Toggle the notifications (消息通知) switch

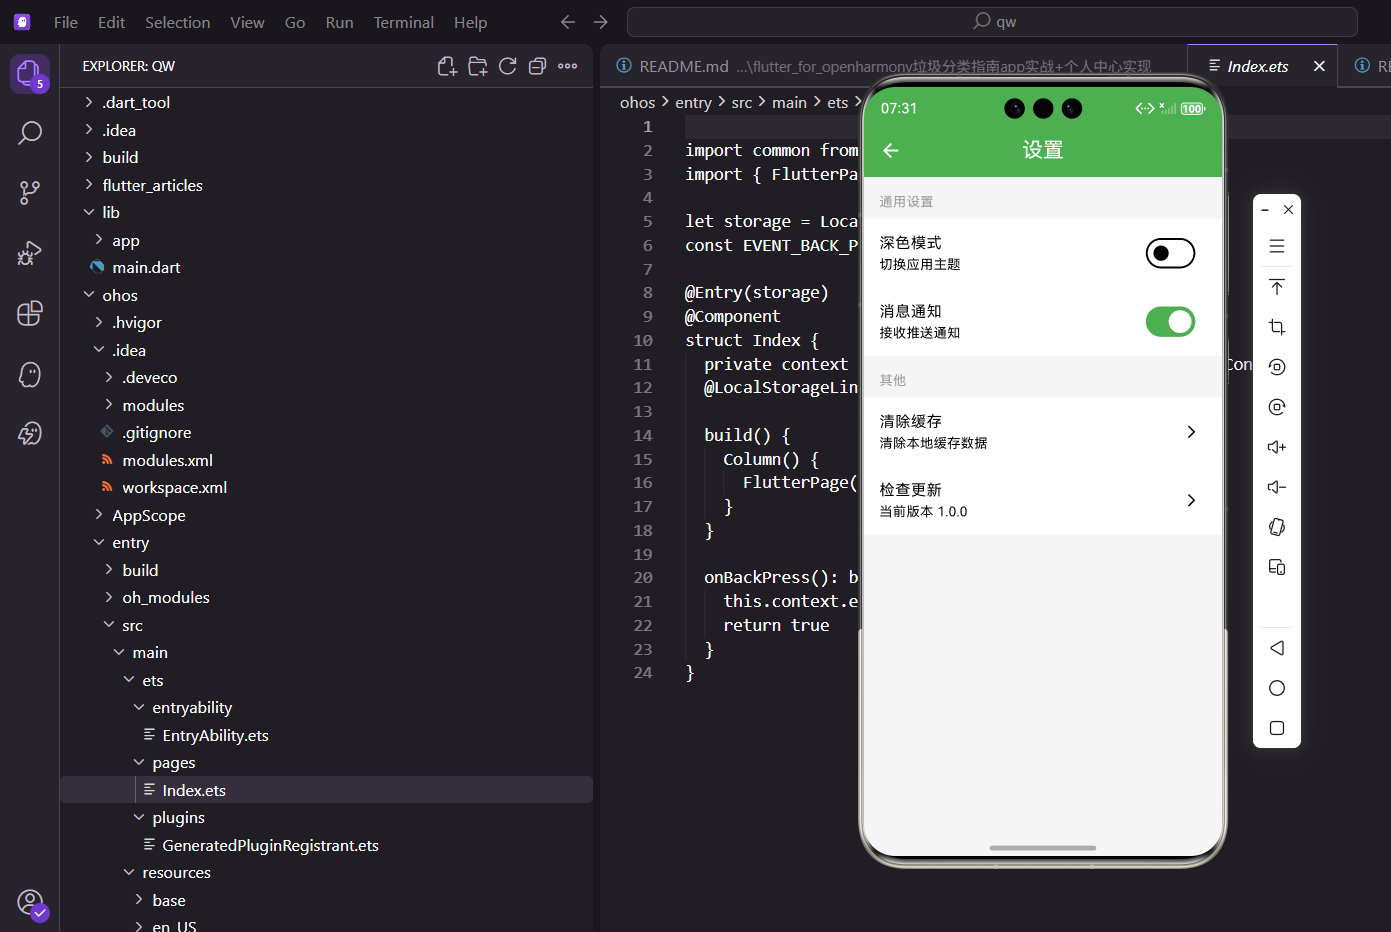1170,322
